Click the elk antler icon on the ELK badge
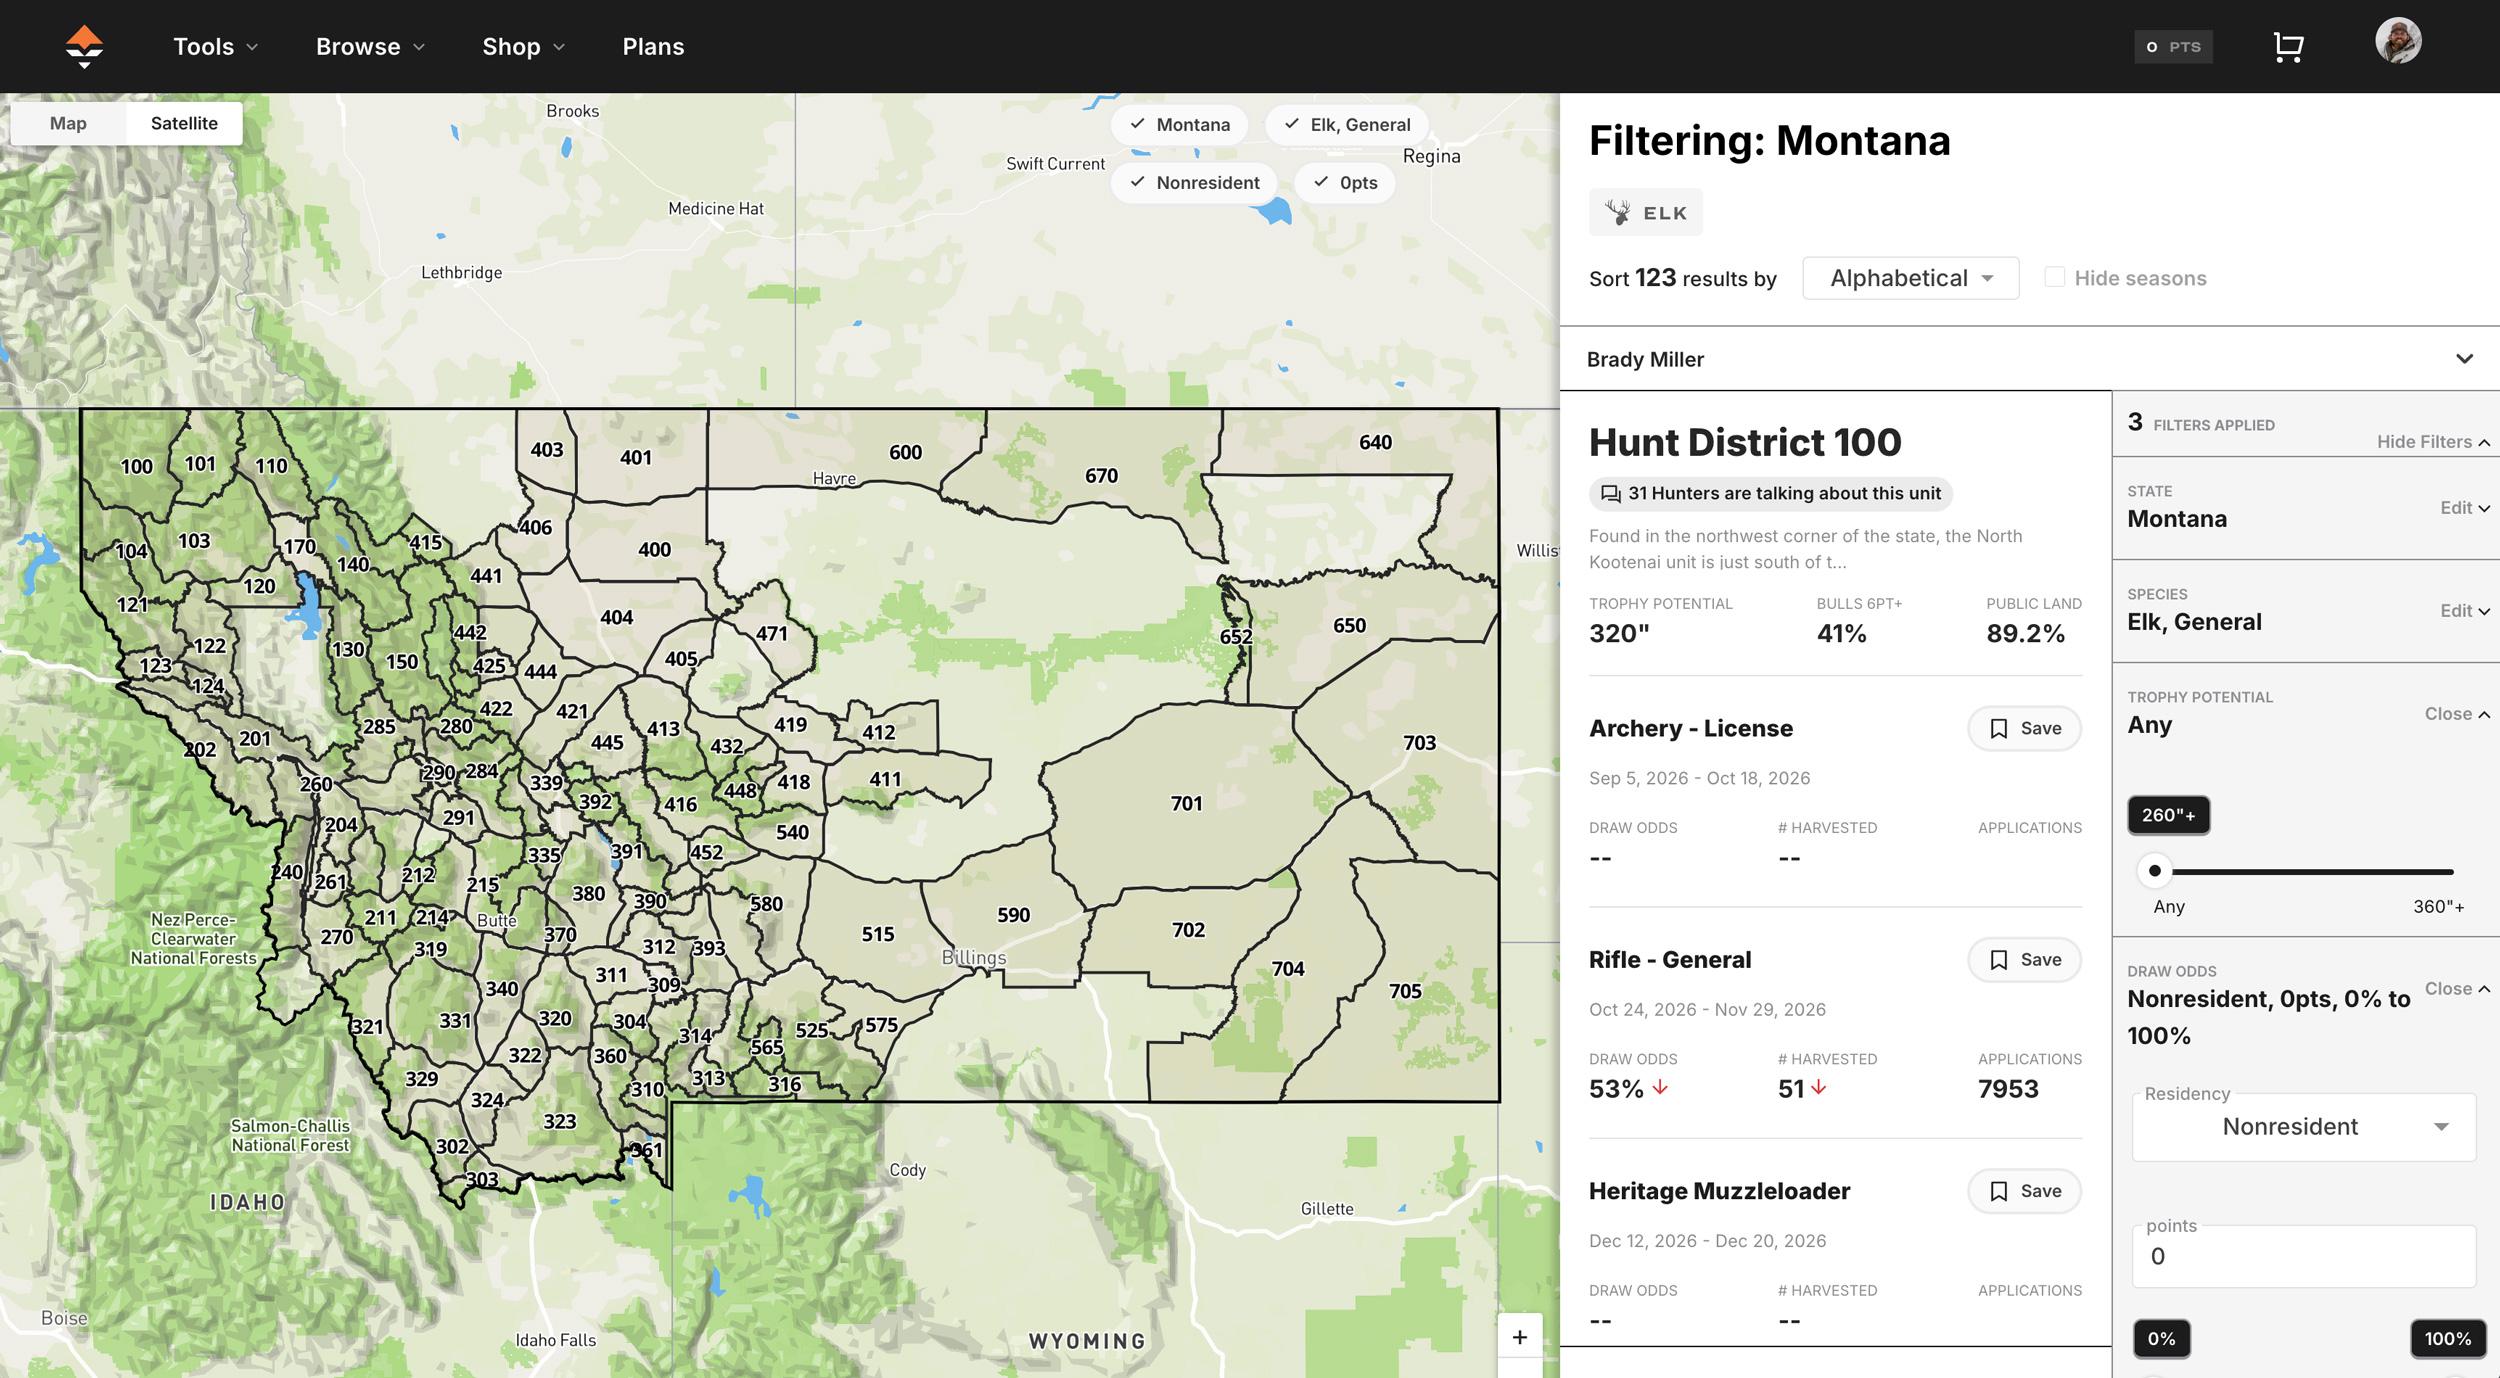 coord(1618,211)
